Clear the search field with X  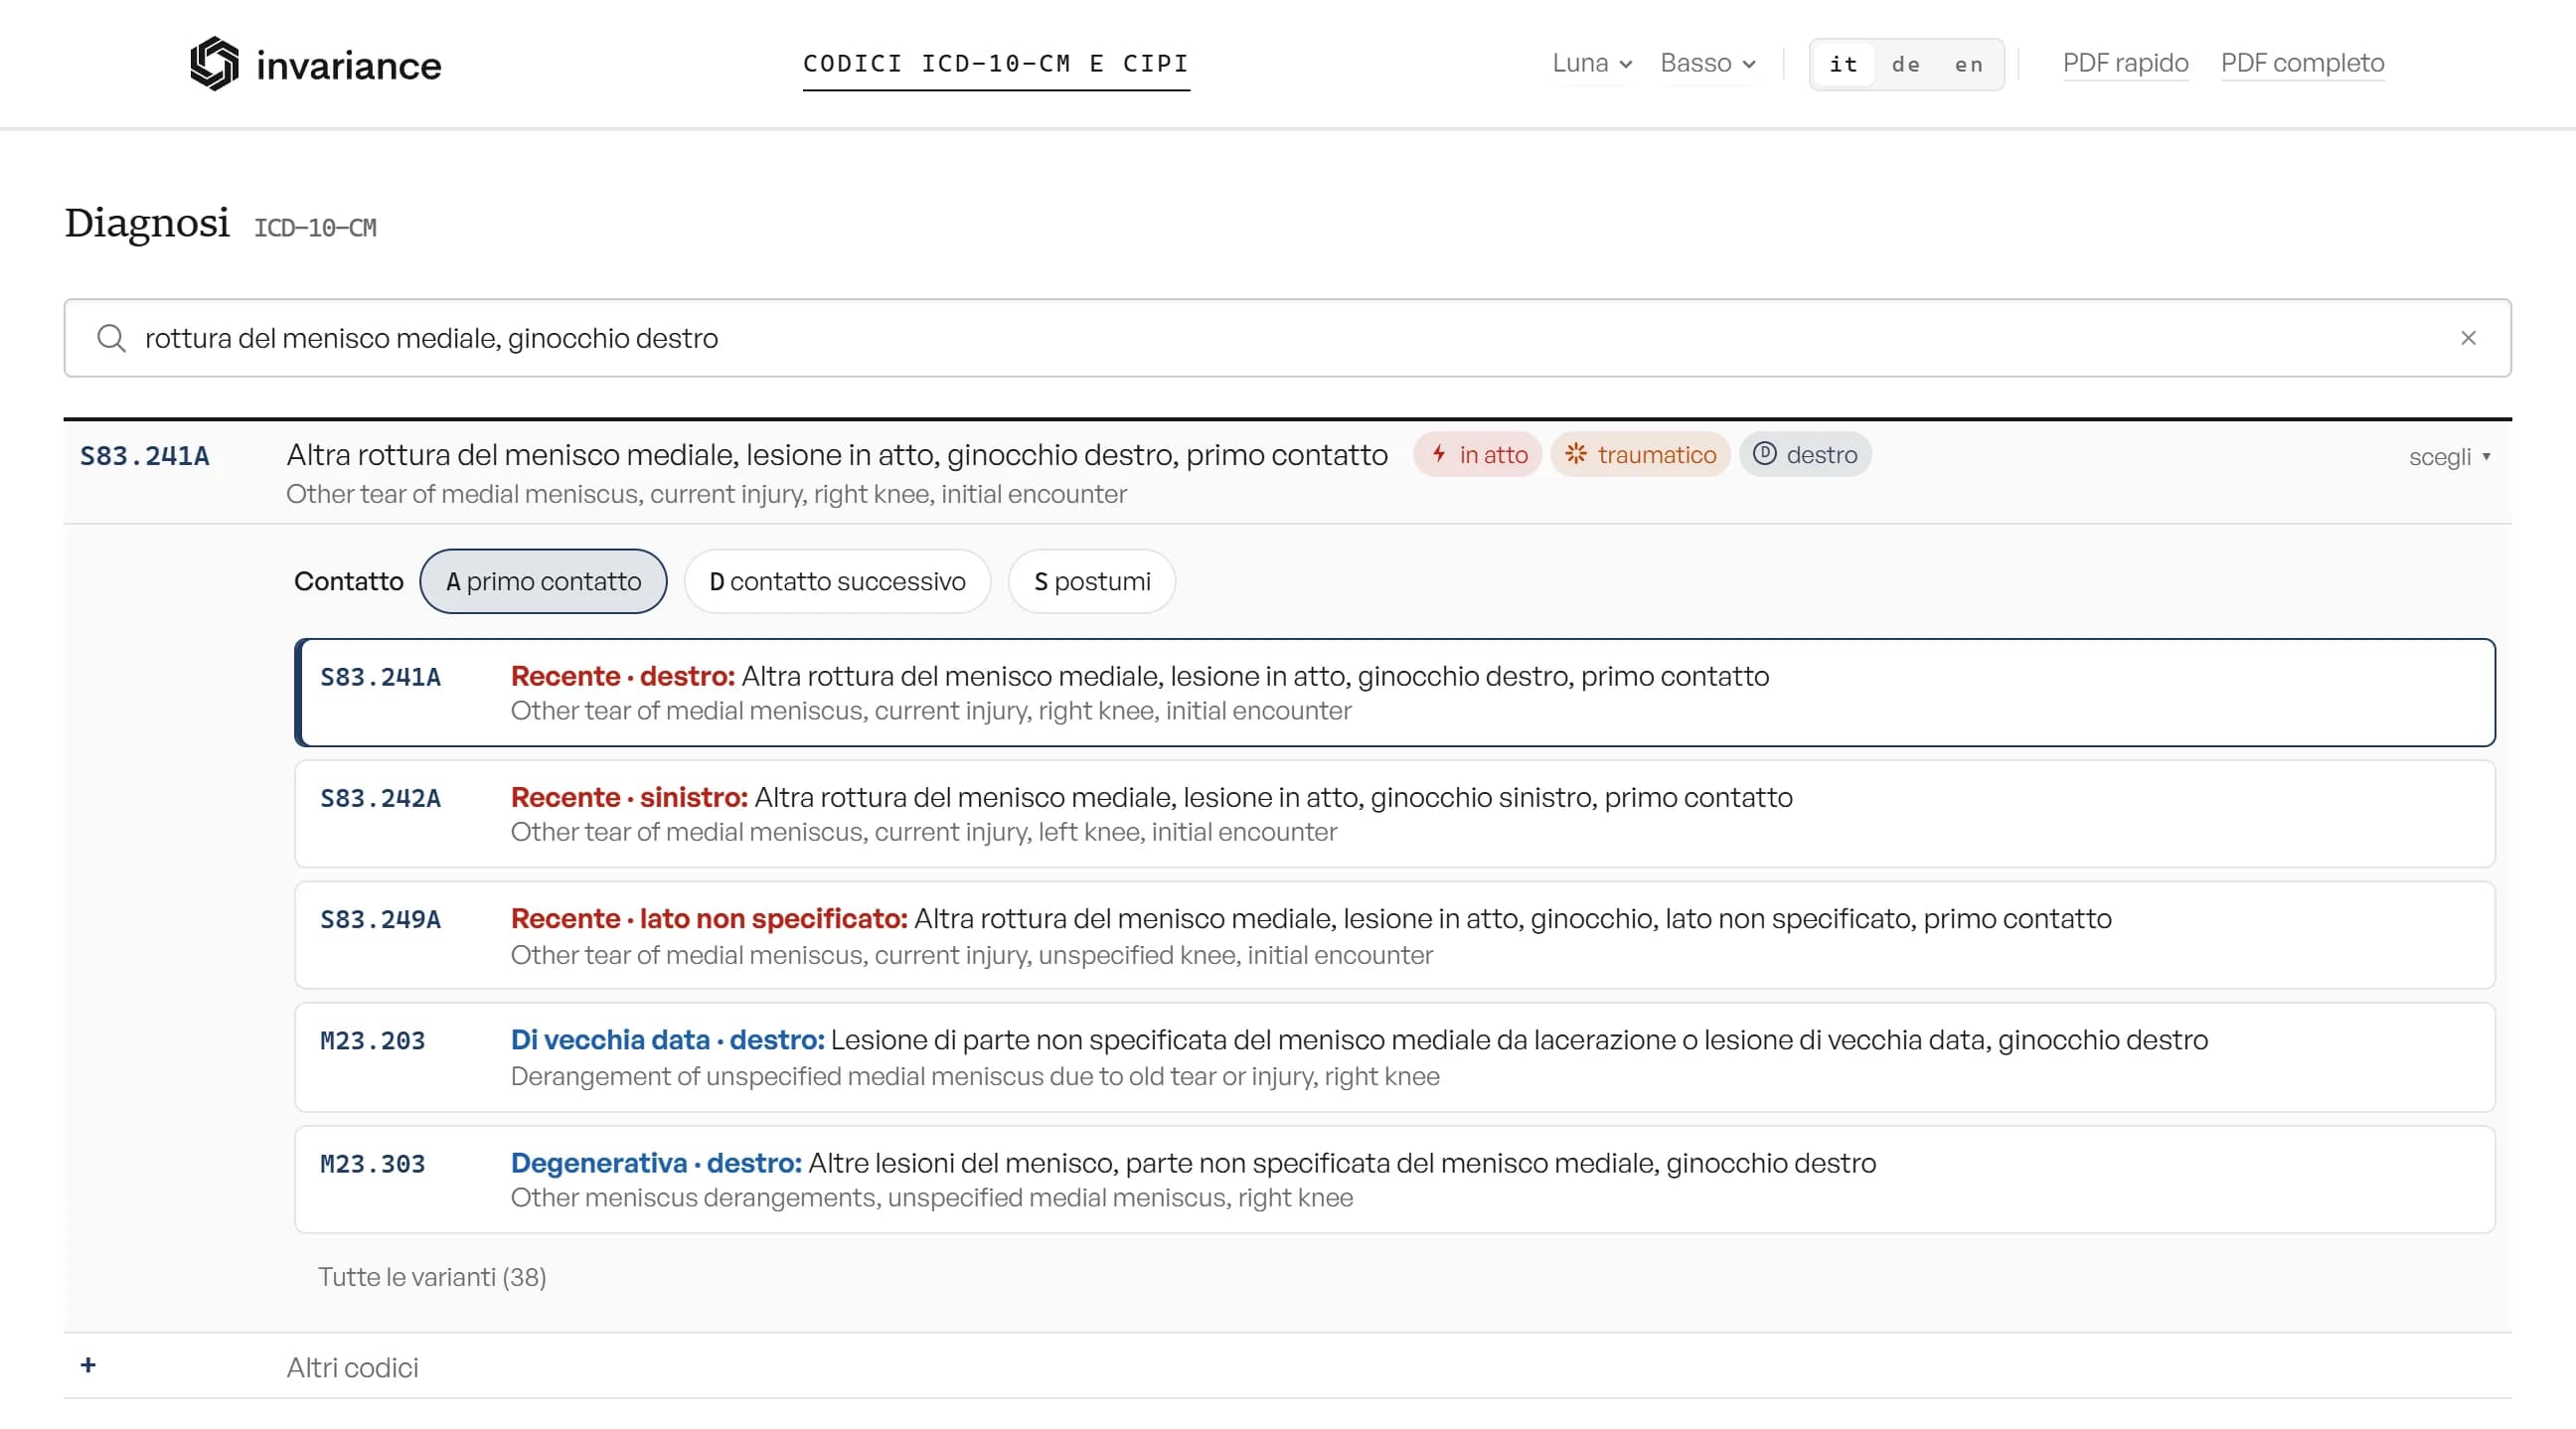point(2468,338)
